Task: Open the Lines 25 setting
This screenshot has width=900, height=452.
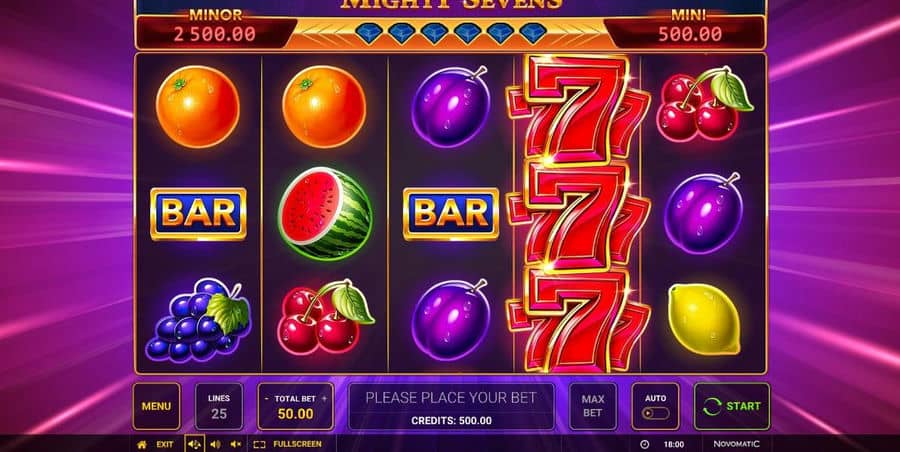Action: pos(219,406)
